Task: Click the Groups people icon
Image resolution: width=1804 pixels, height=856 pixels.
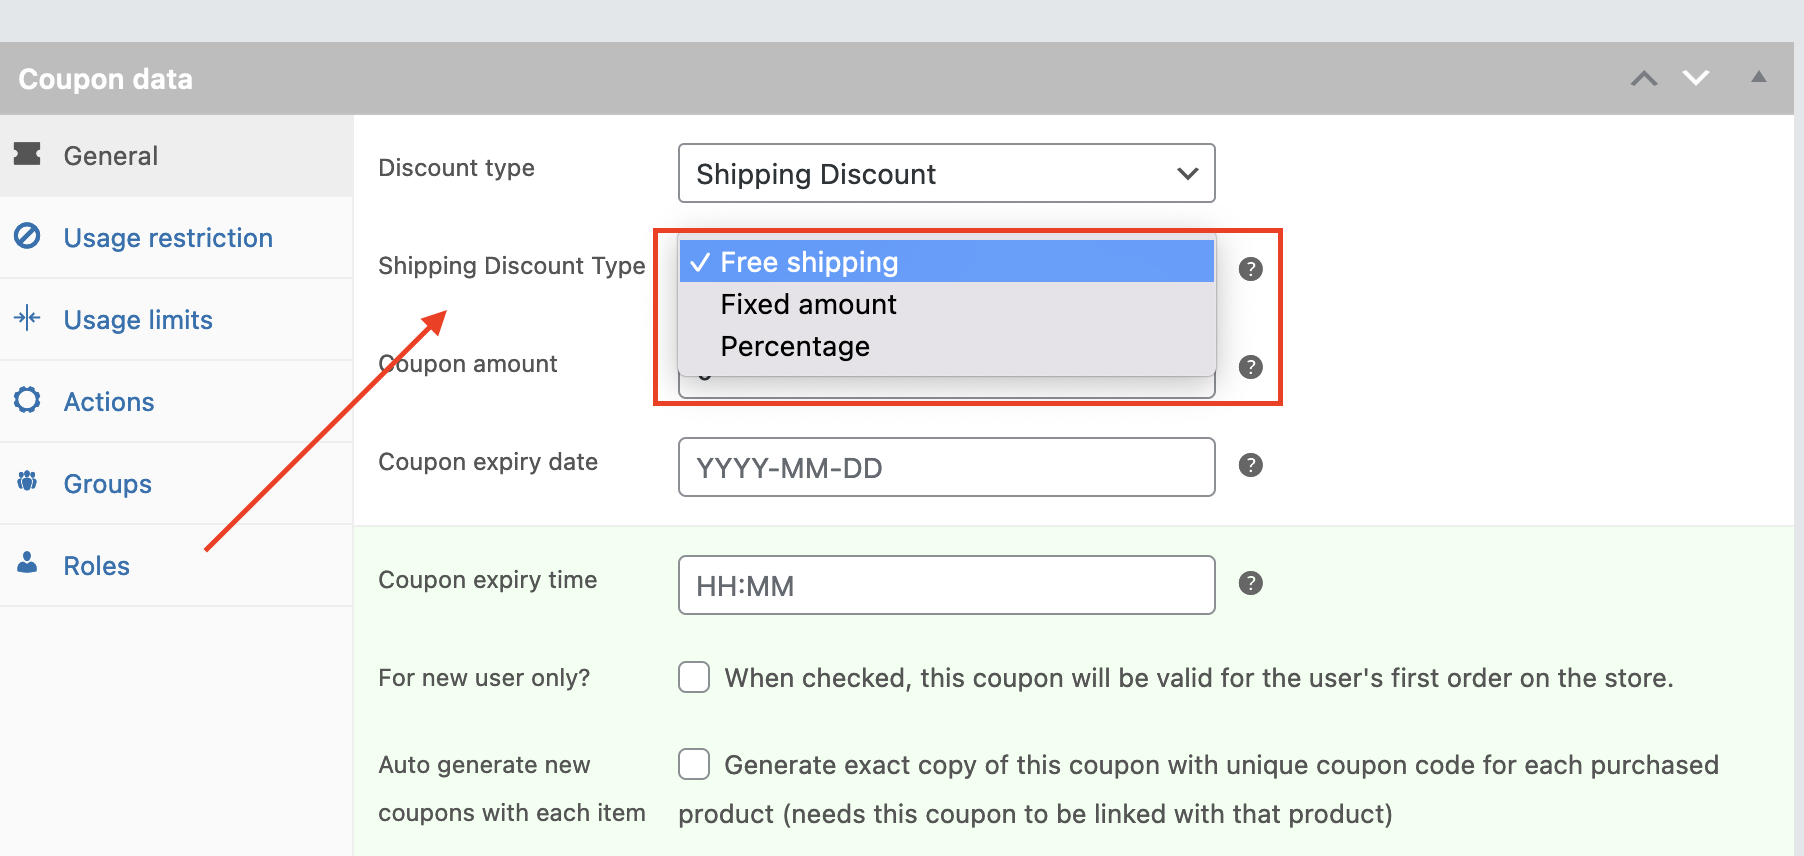Action: 27,482
